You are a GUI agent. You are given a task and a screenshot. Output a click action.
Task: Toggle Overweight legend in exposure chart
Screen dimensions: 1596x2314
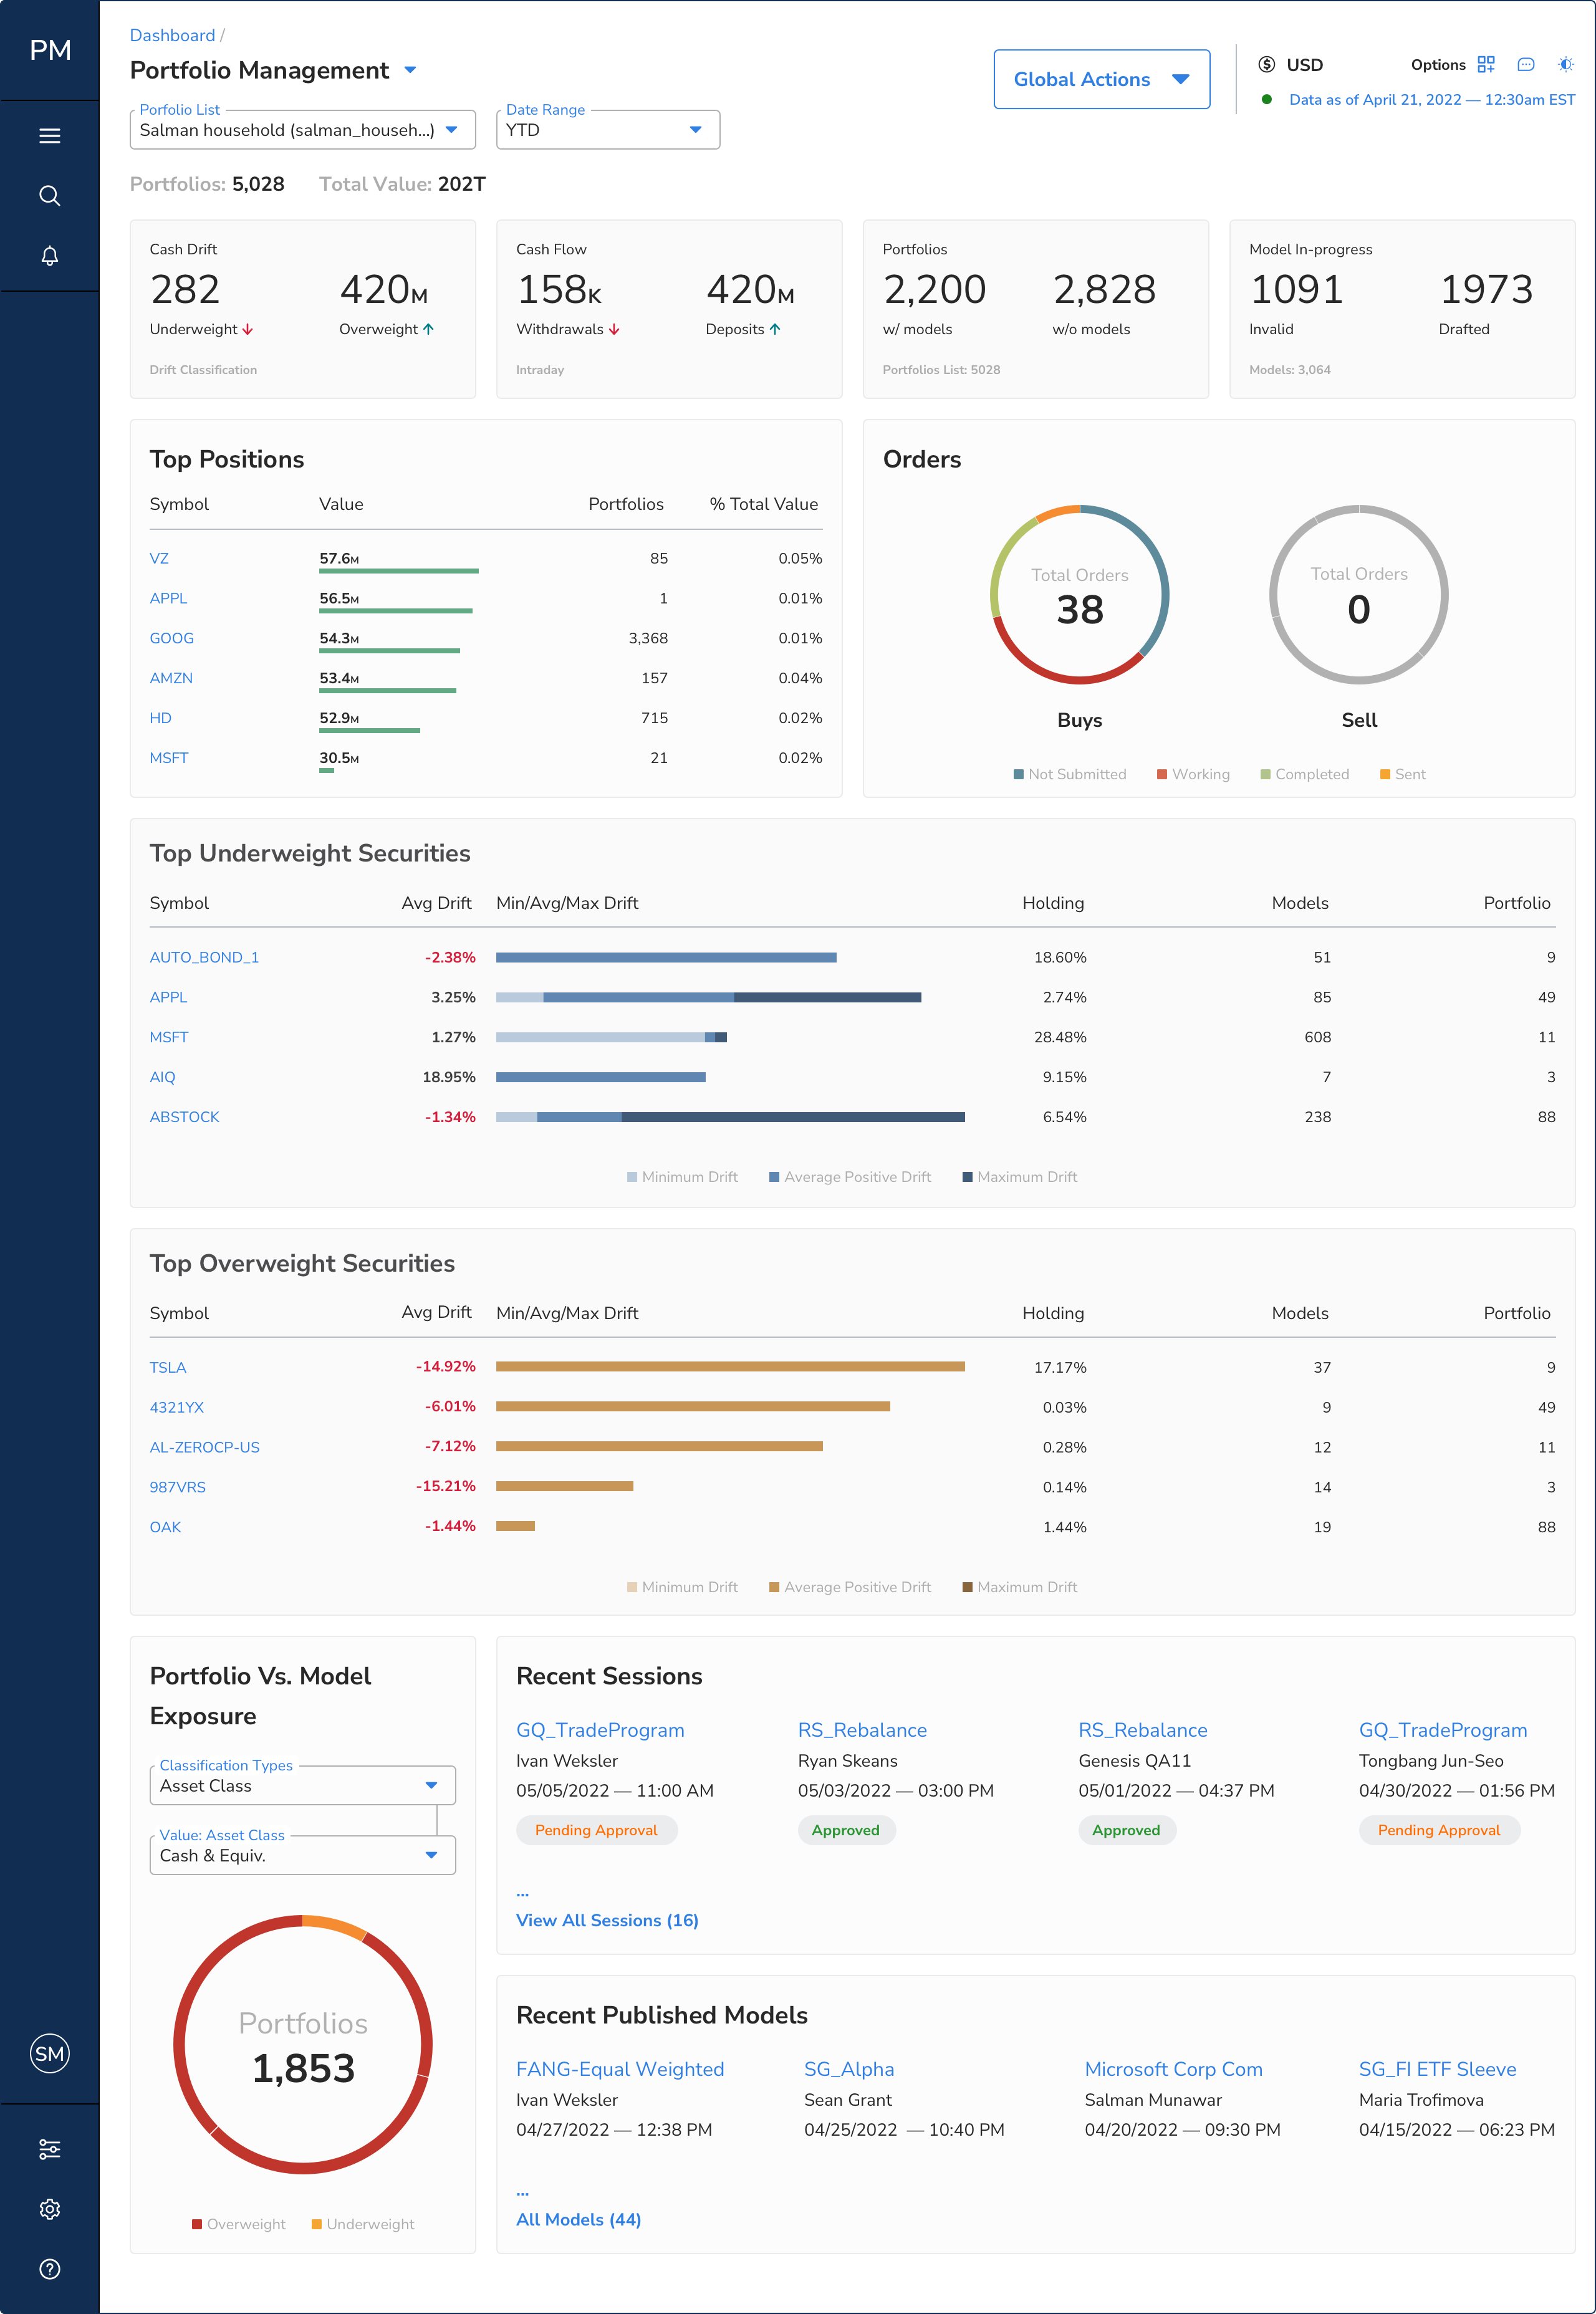(238, 2224)
